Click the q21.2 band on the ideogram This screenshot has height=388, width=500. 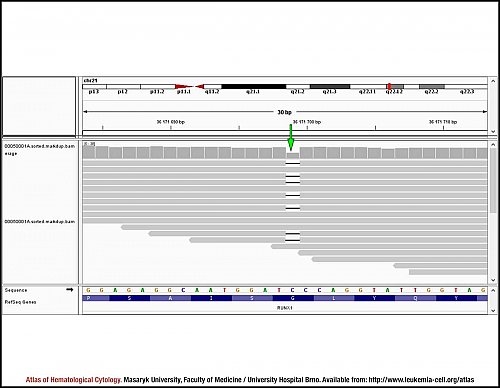(x=298, y=87)
